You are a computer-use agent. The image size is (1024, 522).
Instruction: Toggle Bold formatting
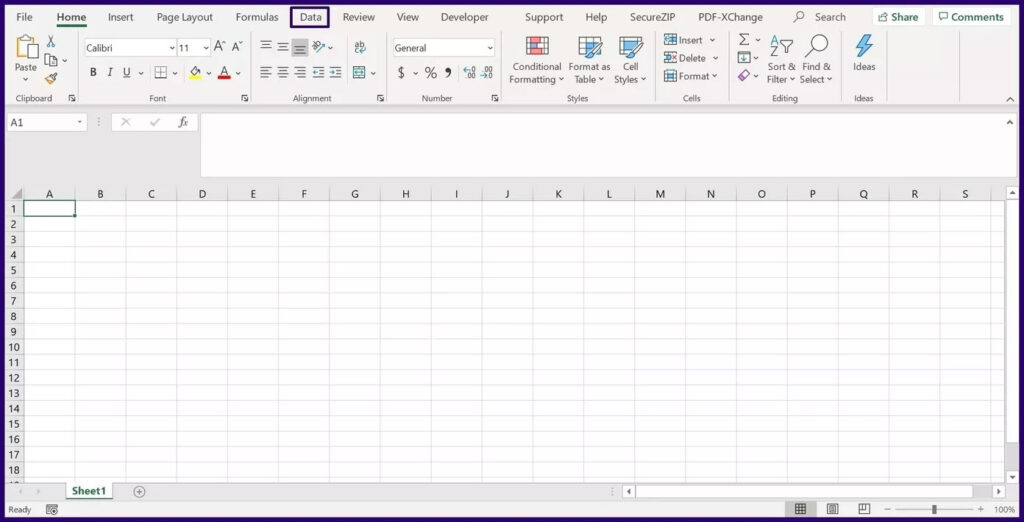(x=93, y=73)
